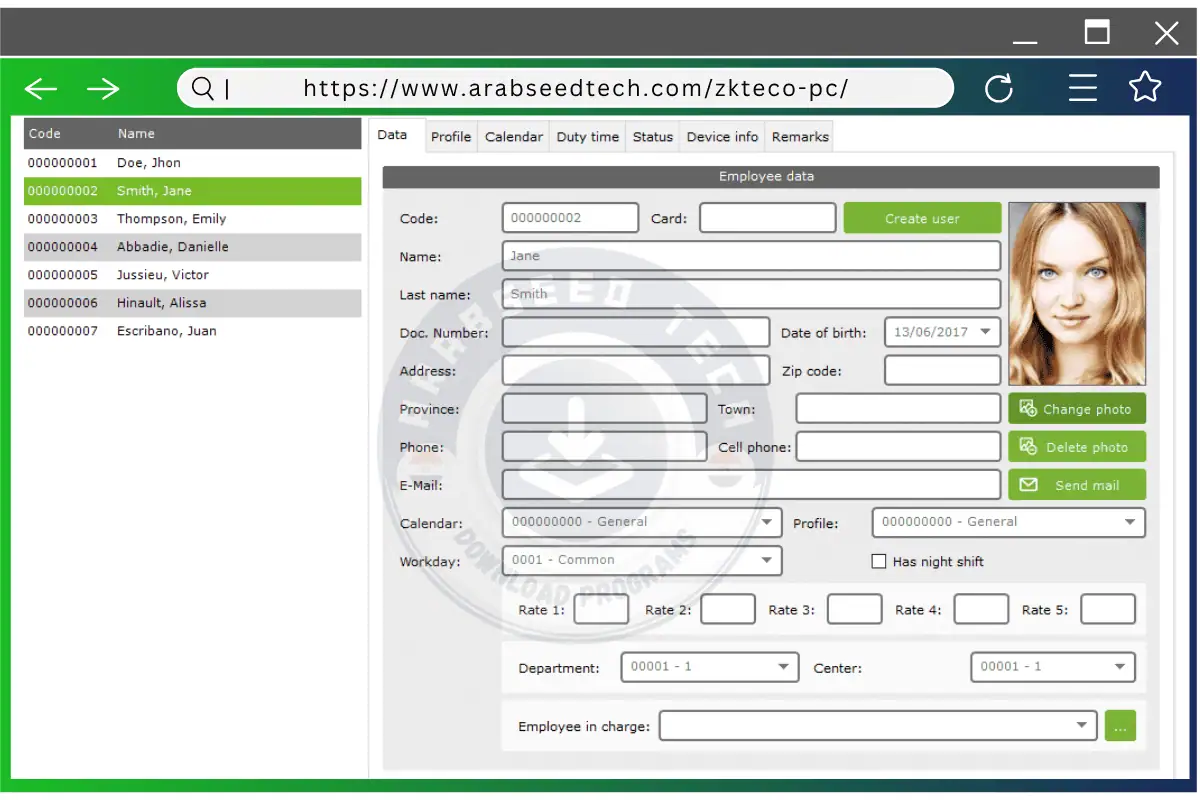Enable the Has night shift checkbox

click(x=879, y=562)
